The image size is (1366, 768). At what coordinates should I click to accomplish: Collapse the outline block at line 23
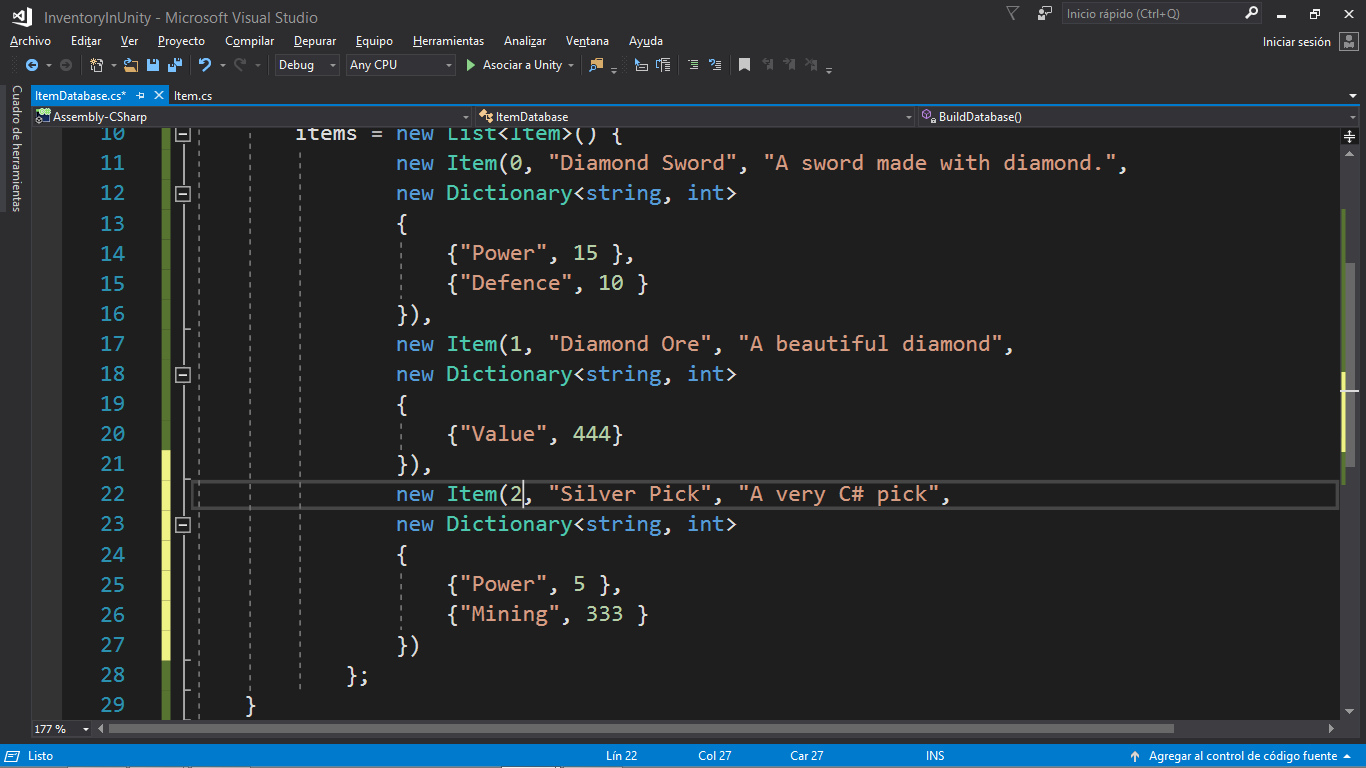182,525
